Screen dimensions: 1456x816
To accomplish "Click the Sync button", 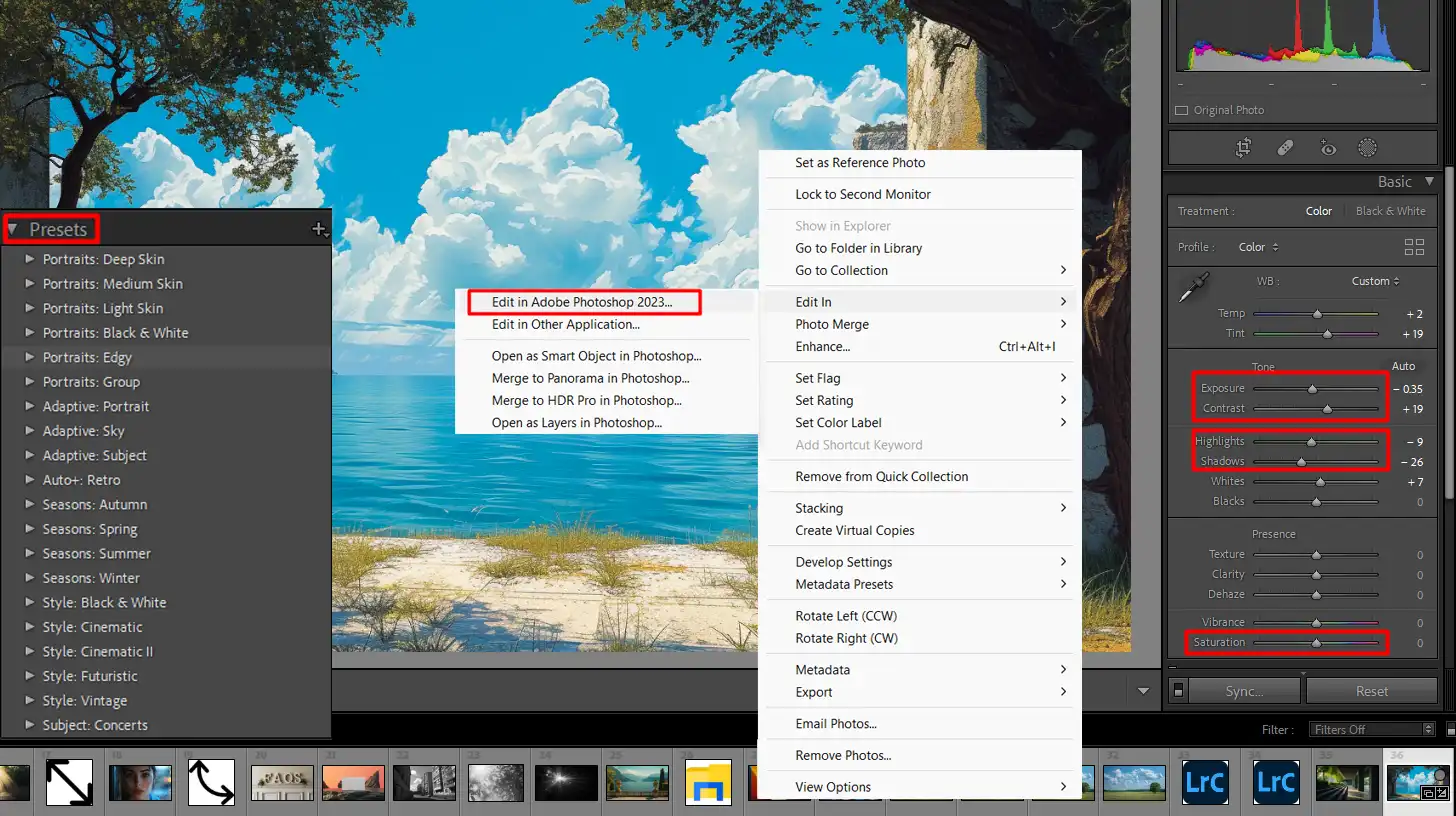I will 1245,691.
